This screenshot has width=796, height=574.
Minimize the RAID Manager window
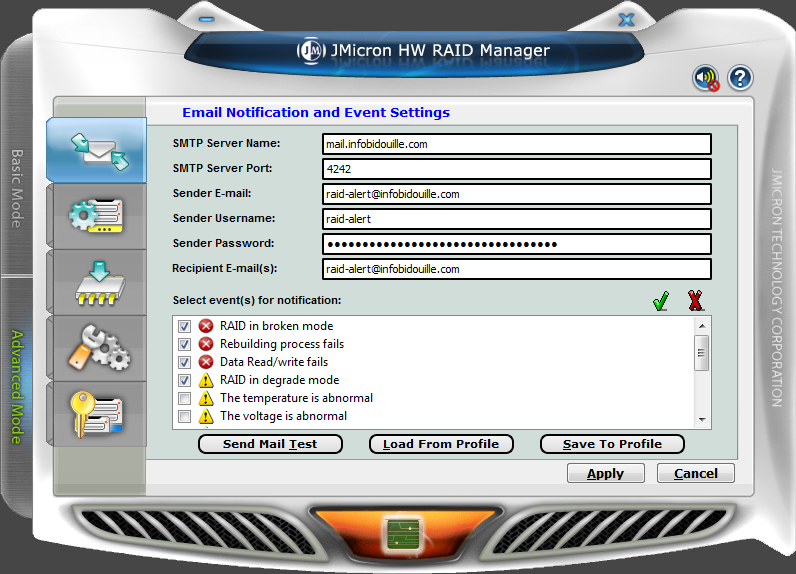pyautogui.click(x=207, y=19)
